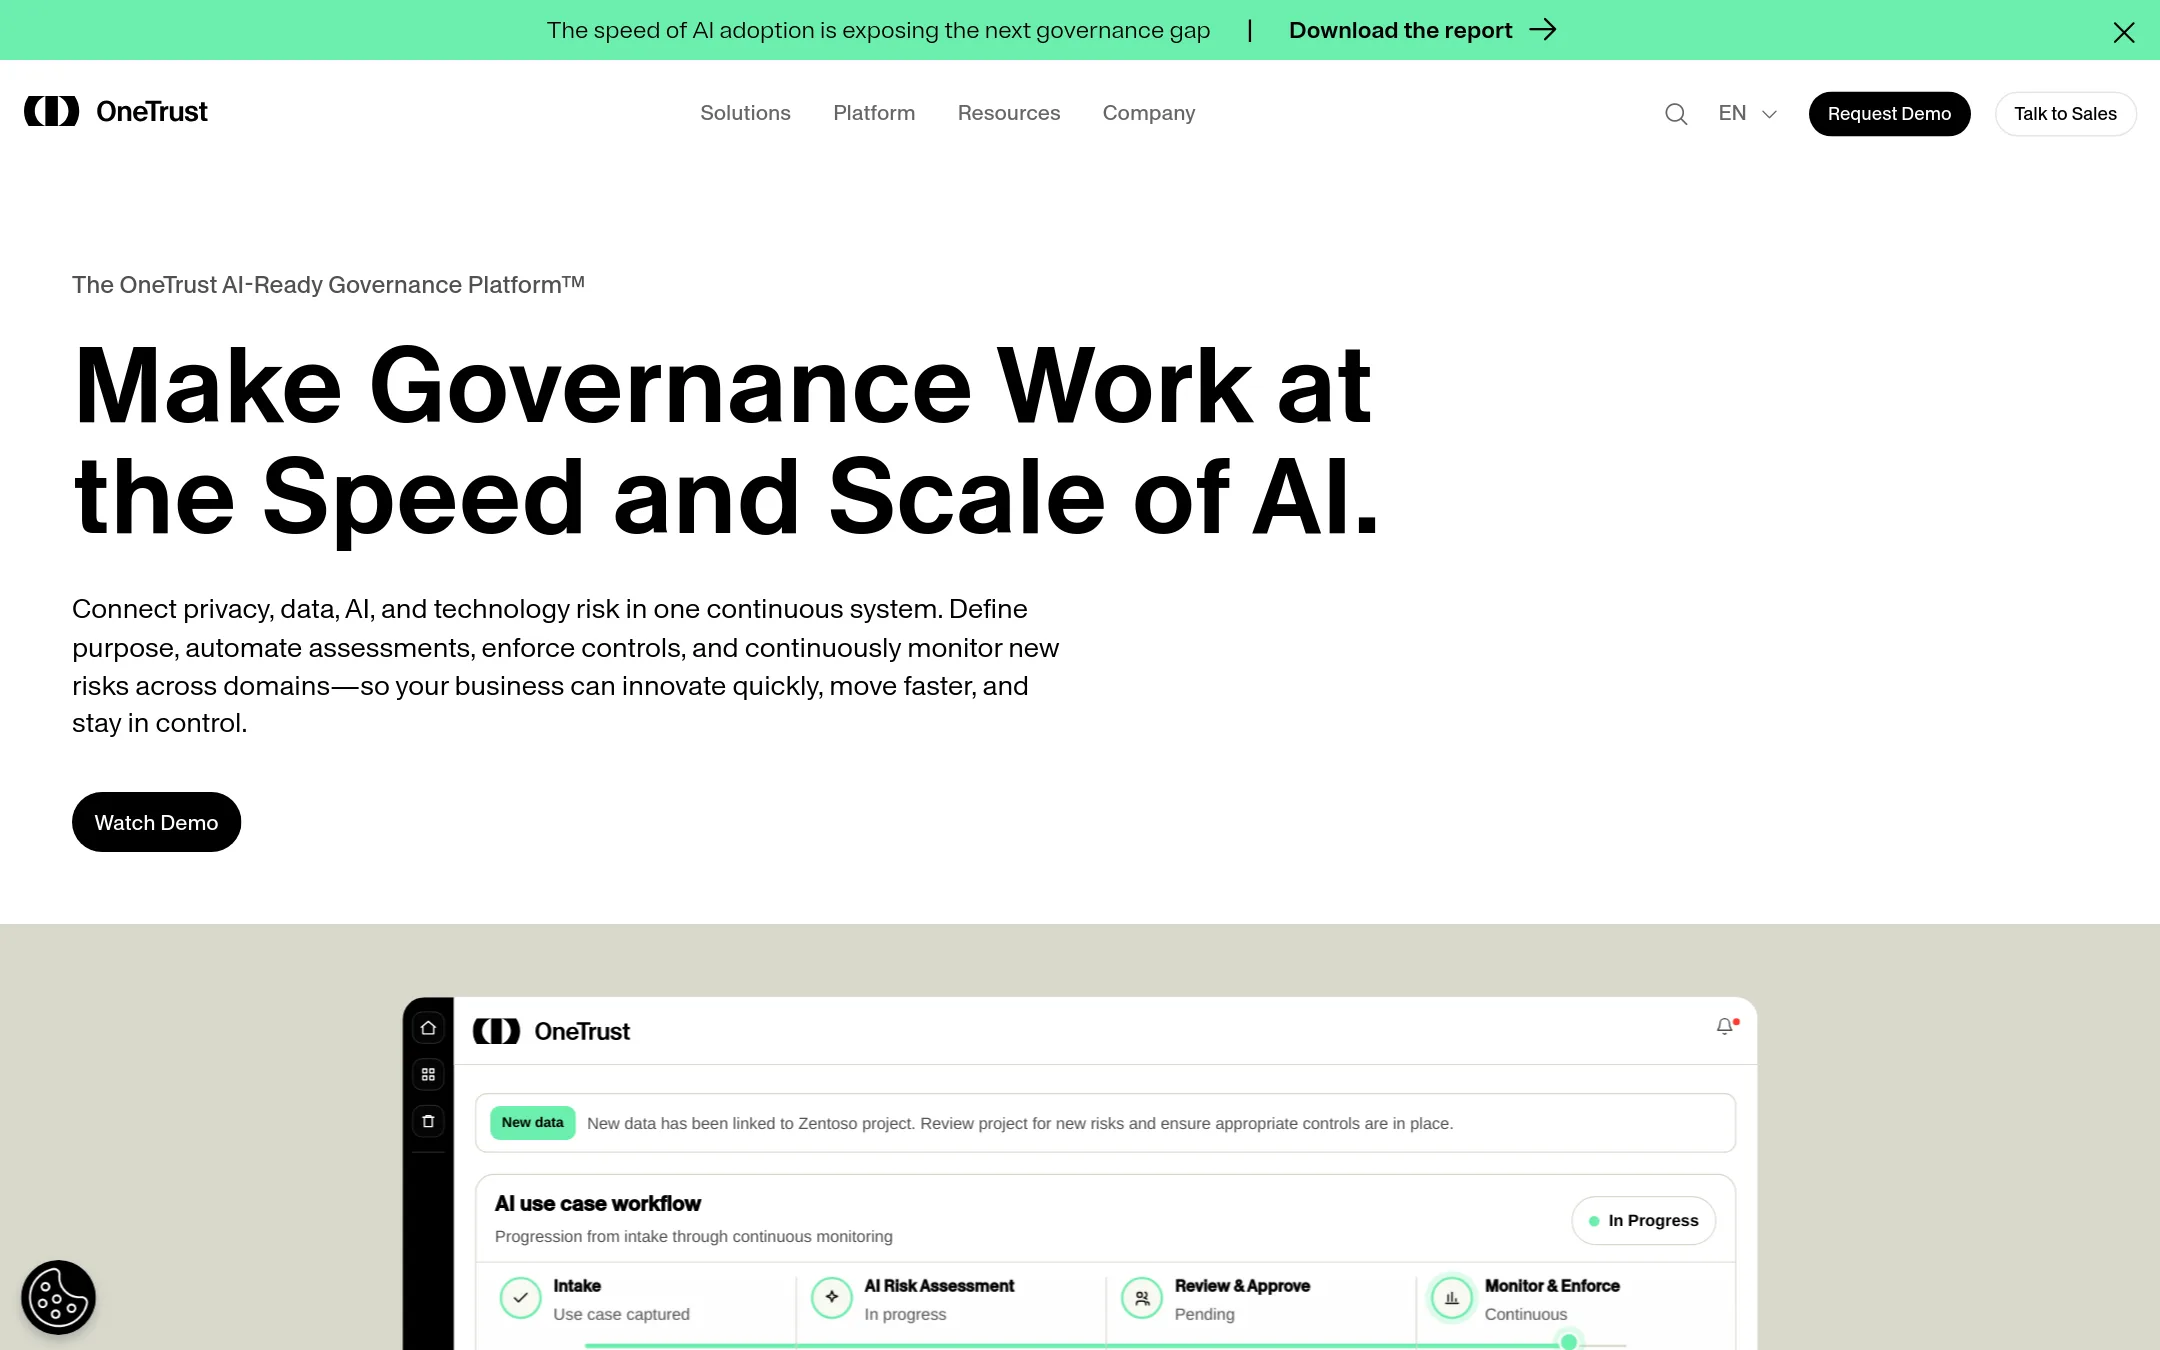Close the green announcement banner
This screenshot has height=1350, width=2160.
click(2124, 32)
